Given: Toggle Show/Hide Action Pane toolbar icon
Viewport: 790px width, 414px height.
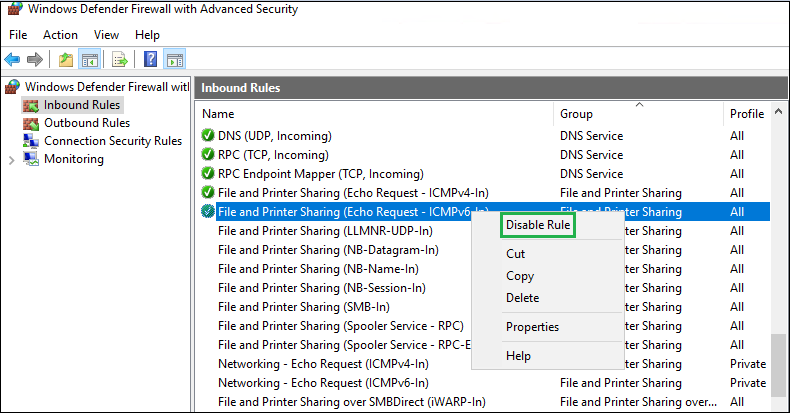Looking at the screenshot, I should pyautogui.click(x=174, y=60).
